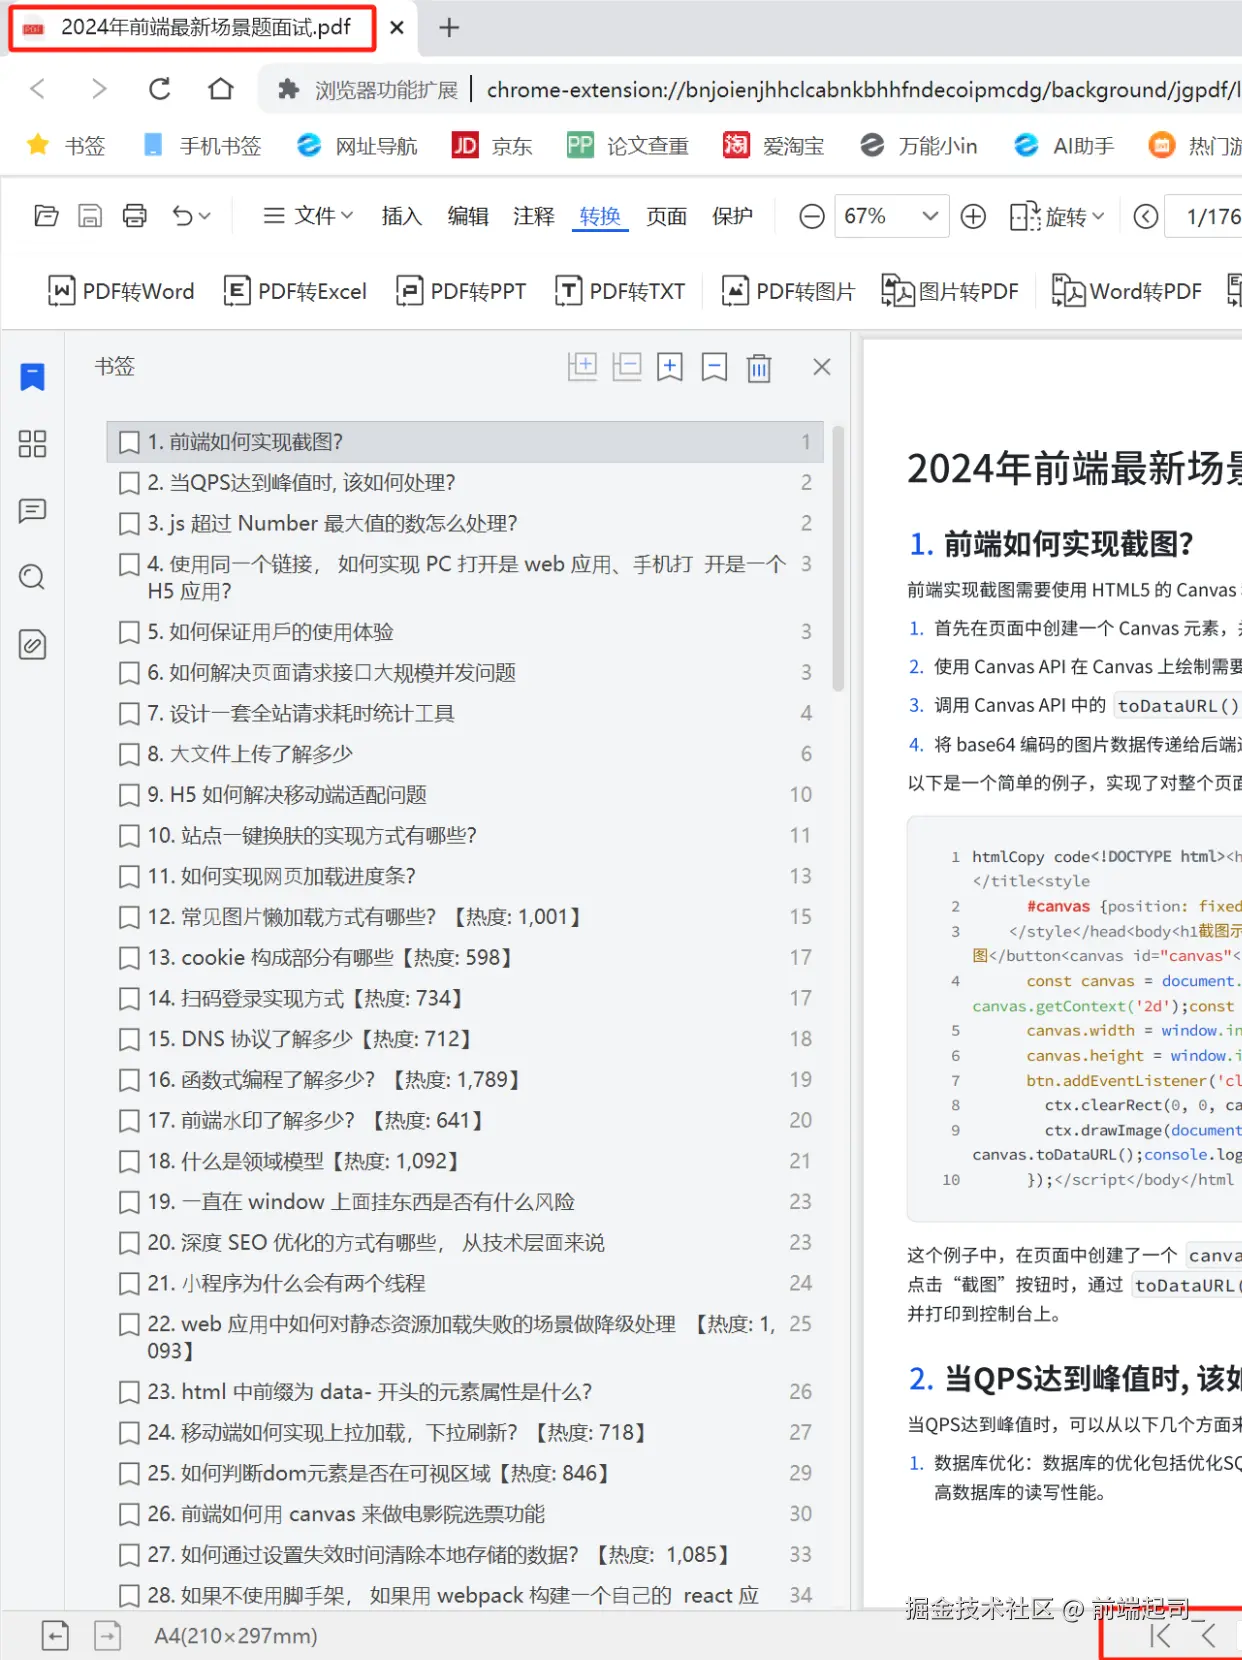This screenshot has height=1660, width=1242.
Task: Click PDF转PPT conversion button
Action: [460, 291]
